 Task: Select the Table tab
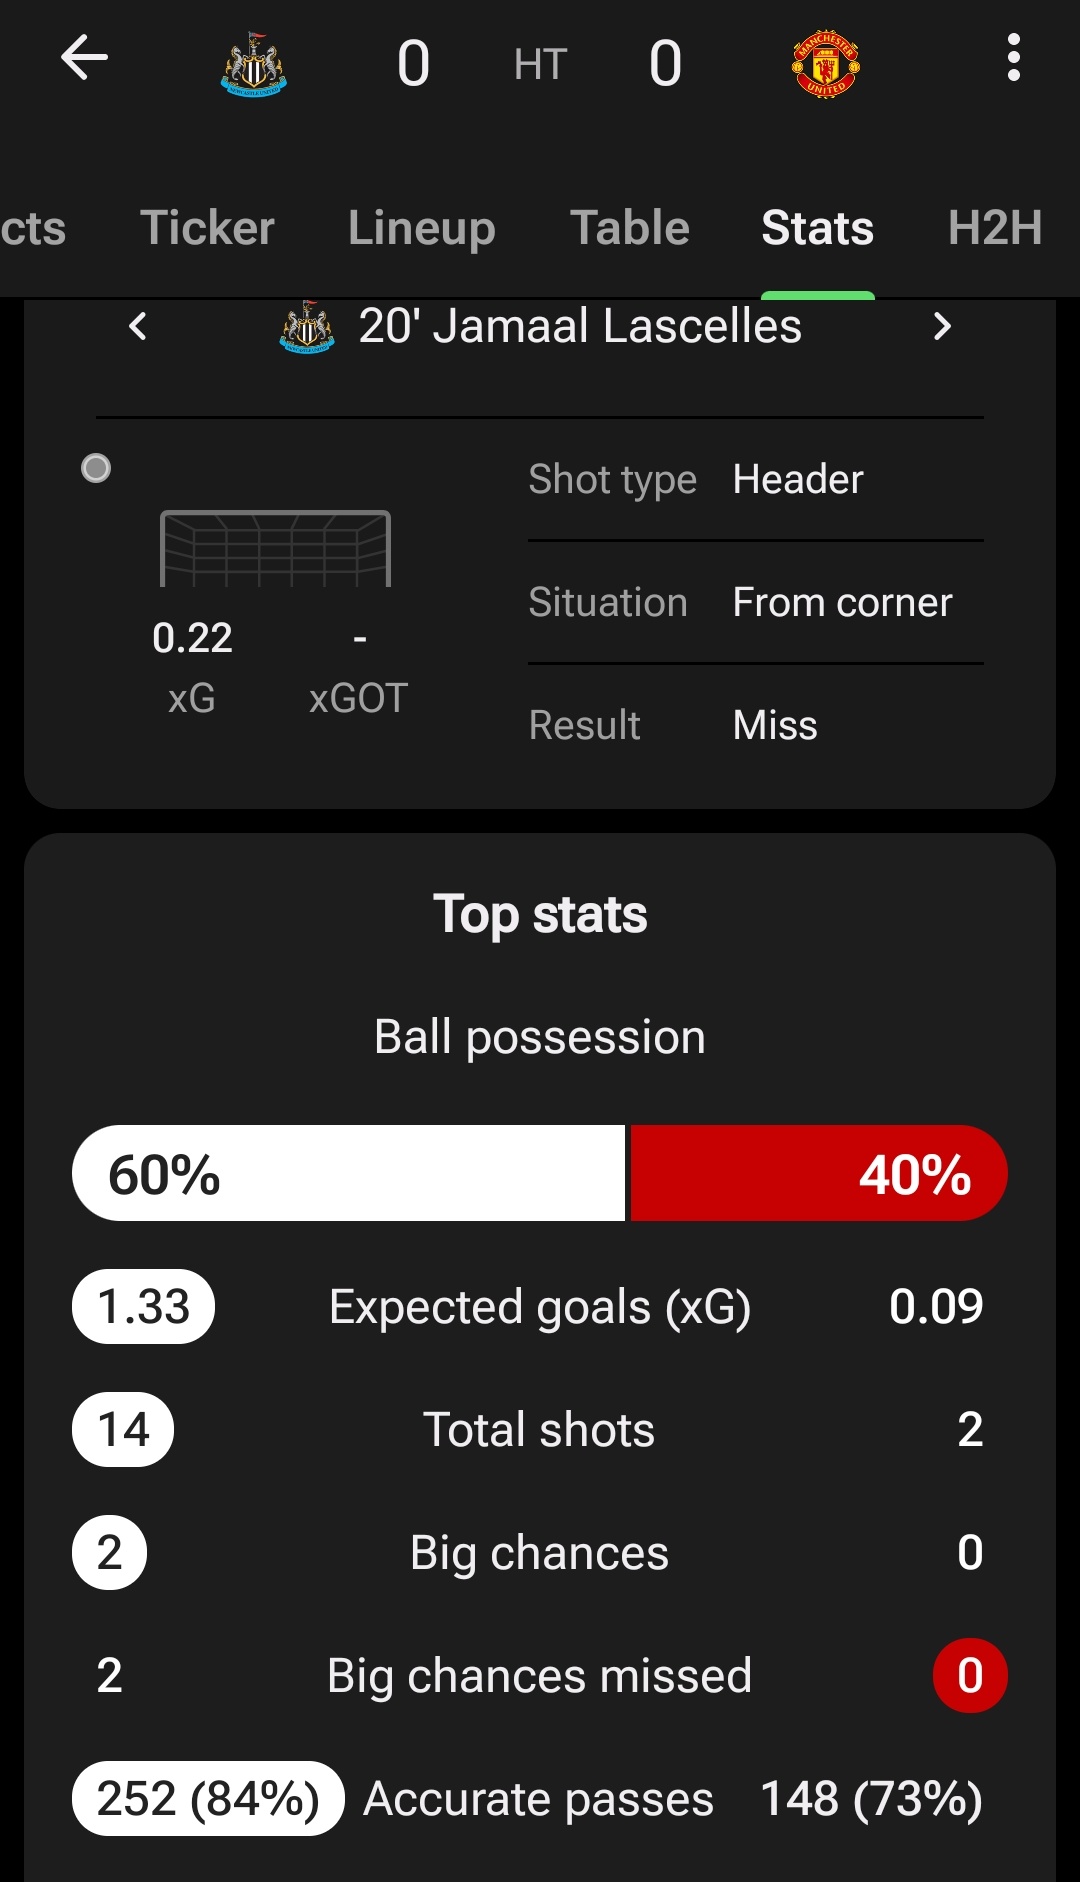629,228
